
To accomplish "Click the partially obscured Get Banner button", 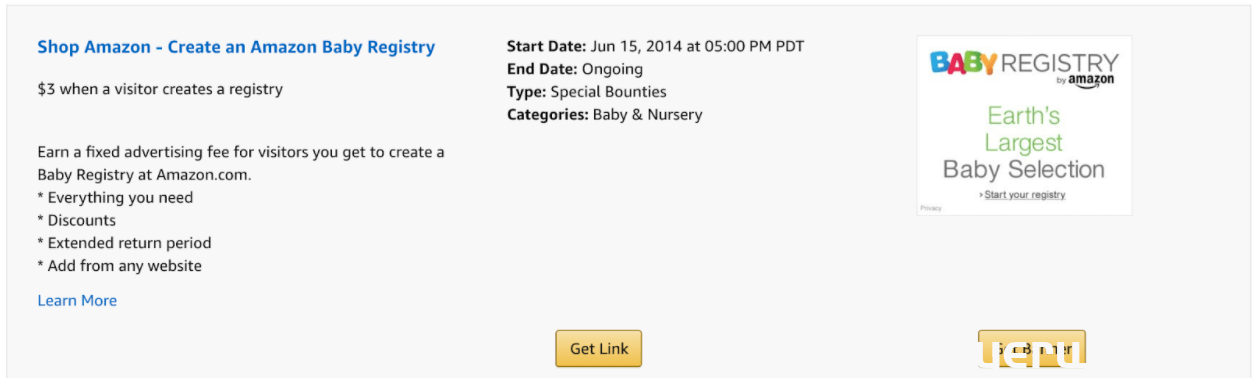I will click(1032, 349).
